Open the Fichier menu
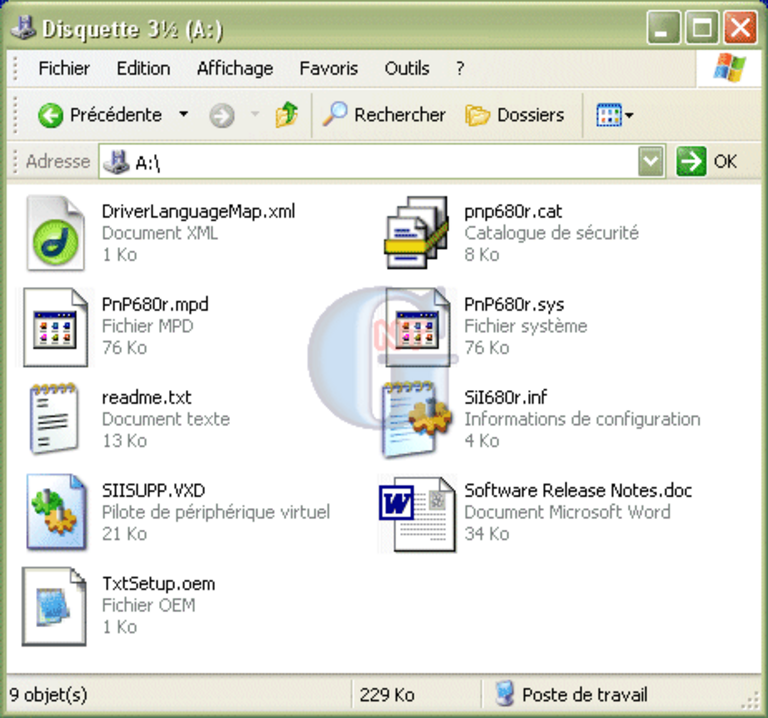 (64, 69)
